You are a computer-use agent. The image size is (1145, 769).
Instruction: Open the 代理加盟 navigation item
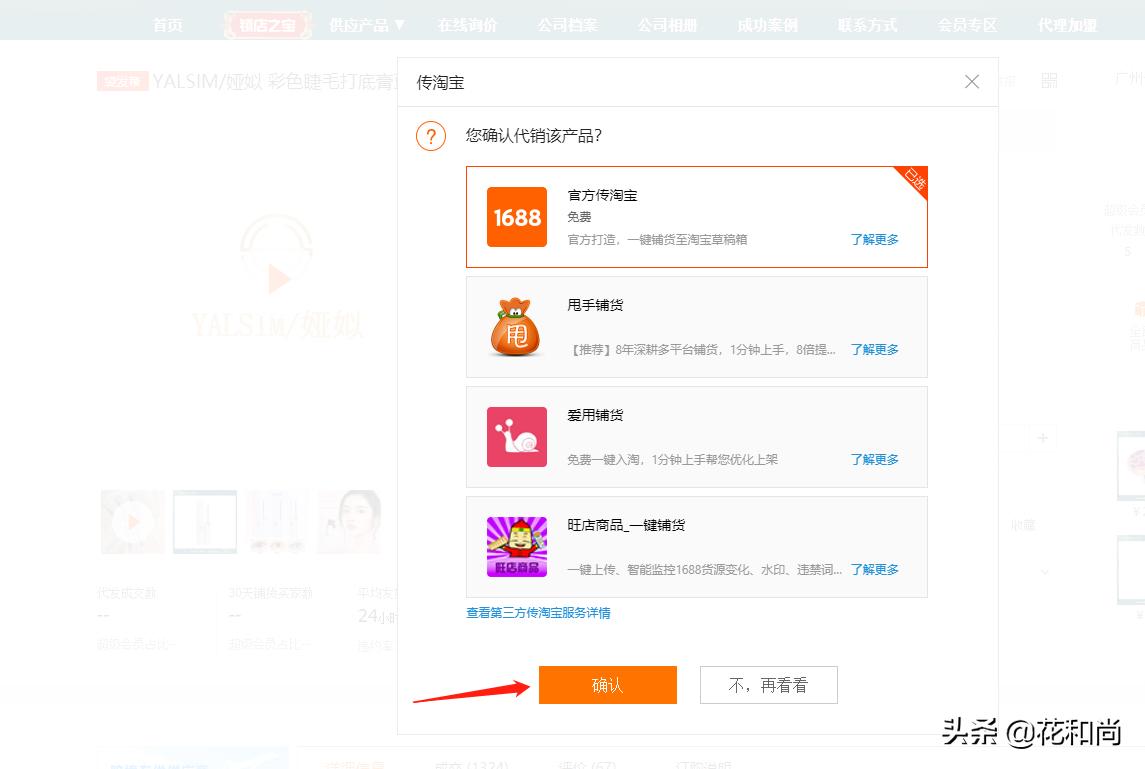1067,25
